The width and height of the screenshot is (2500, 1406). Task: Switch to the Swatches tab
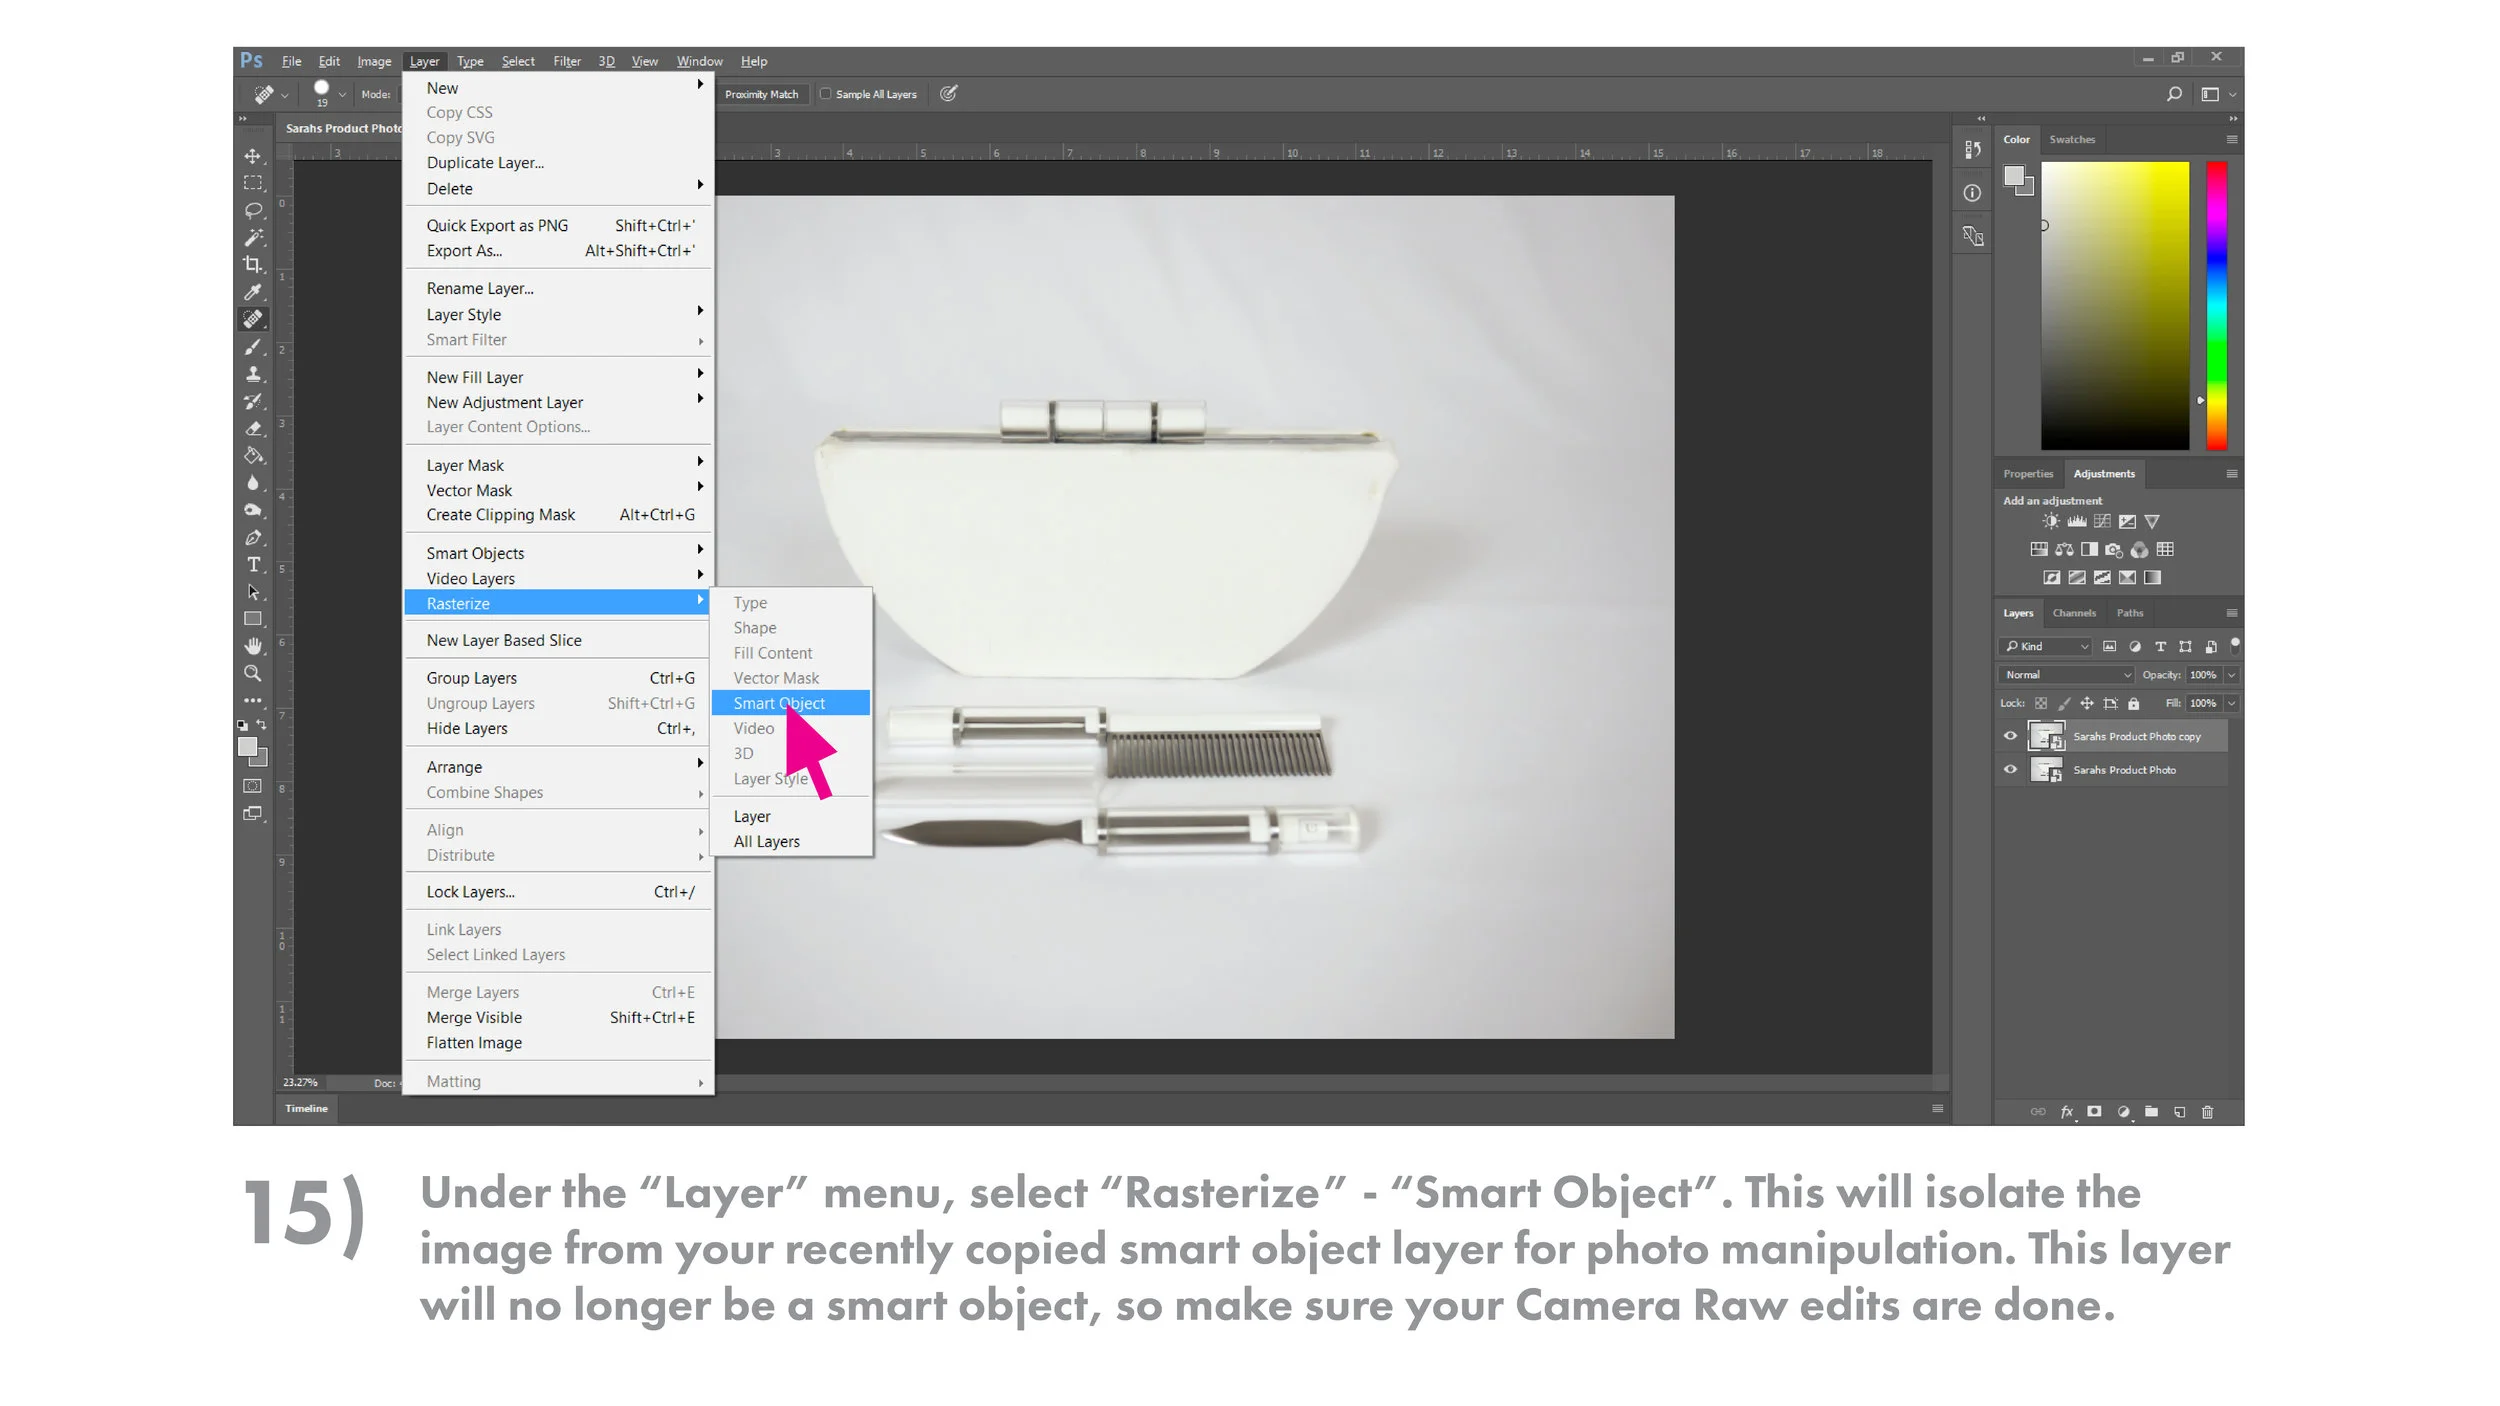point(2072,140)
